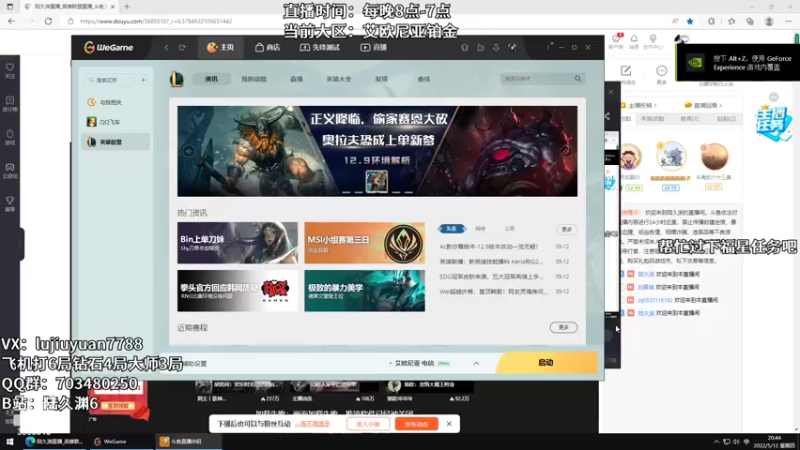The image size is (800, 450).
Task: Select 英雄联盟 in WeGame sidebar
Action: (x=115, y=142)
